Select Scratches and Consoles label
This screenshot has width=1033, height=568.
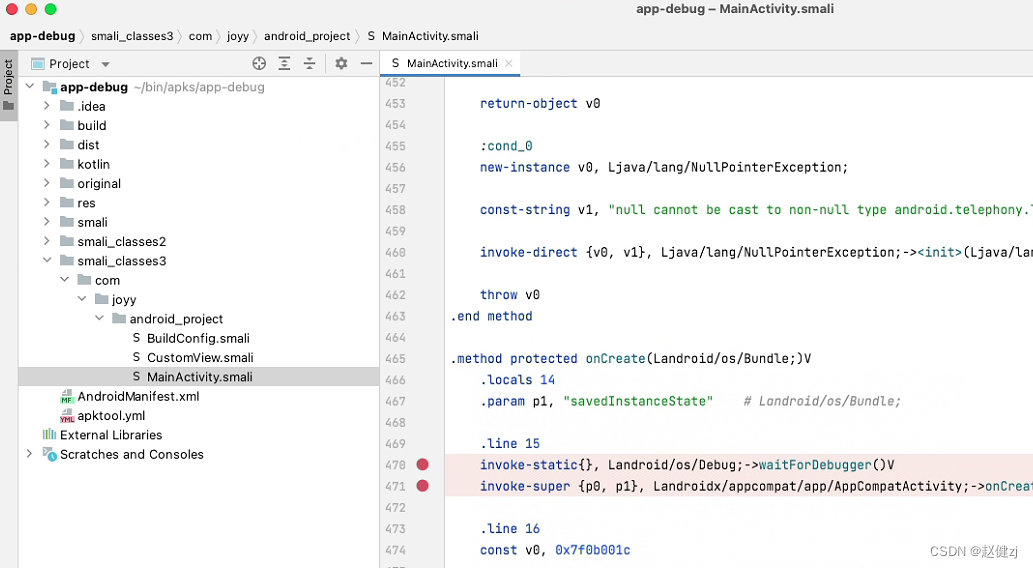(132, 455)
